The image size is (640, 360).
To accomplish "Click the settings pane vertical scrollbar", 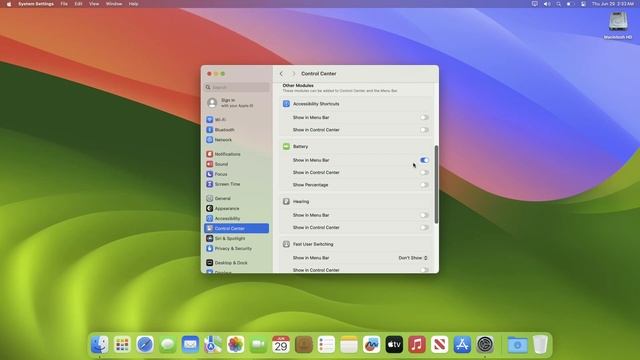I will [x=436, y=184].
